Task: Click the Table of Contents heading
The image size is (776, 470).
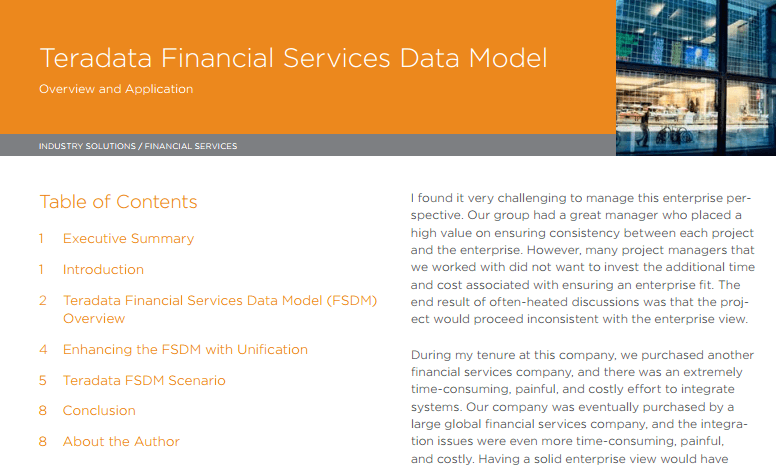Action: pyautogui.click(x=118, y=202)
